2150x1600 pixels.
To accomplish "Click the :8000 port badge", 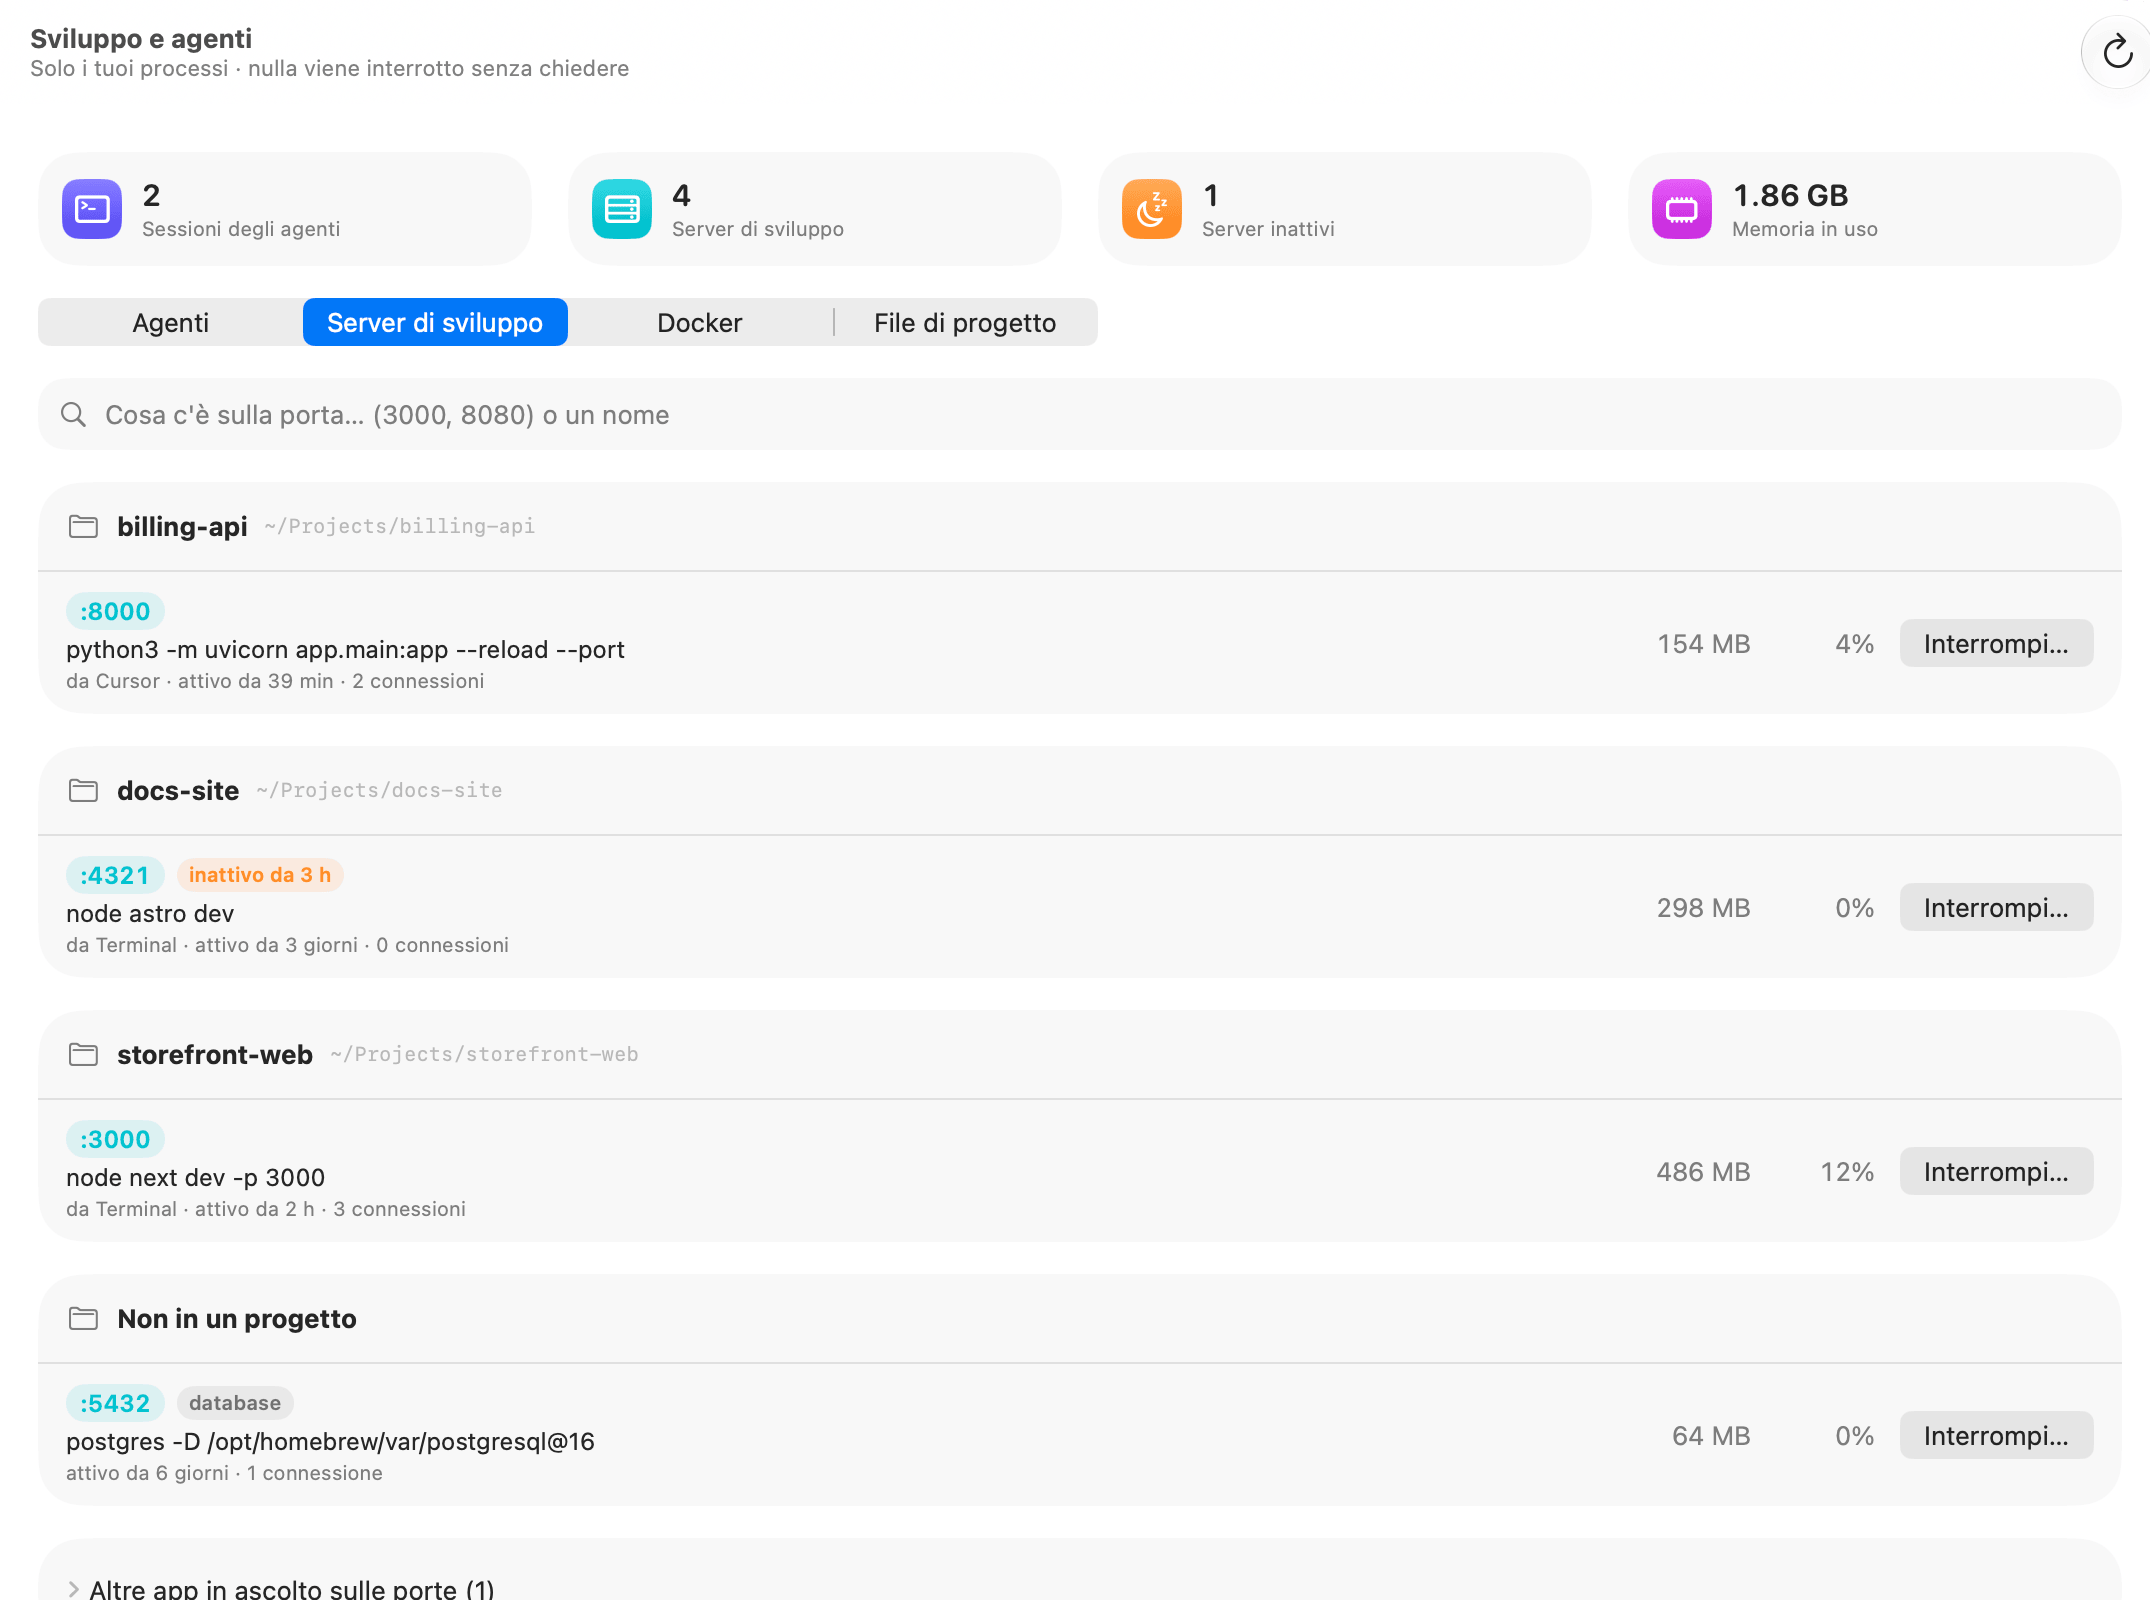I will coord(115,611).
